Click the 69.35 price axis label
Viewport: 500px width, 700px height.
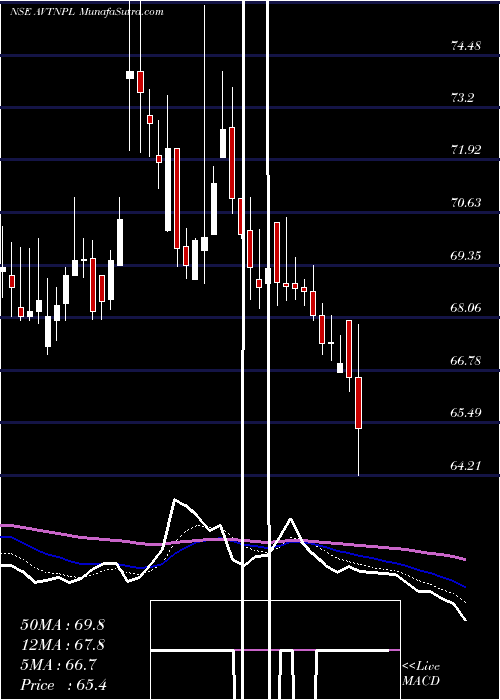pyautogui.click(x=466, y=256)
